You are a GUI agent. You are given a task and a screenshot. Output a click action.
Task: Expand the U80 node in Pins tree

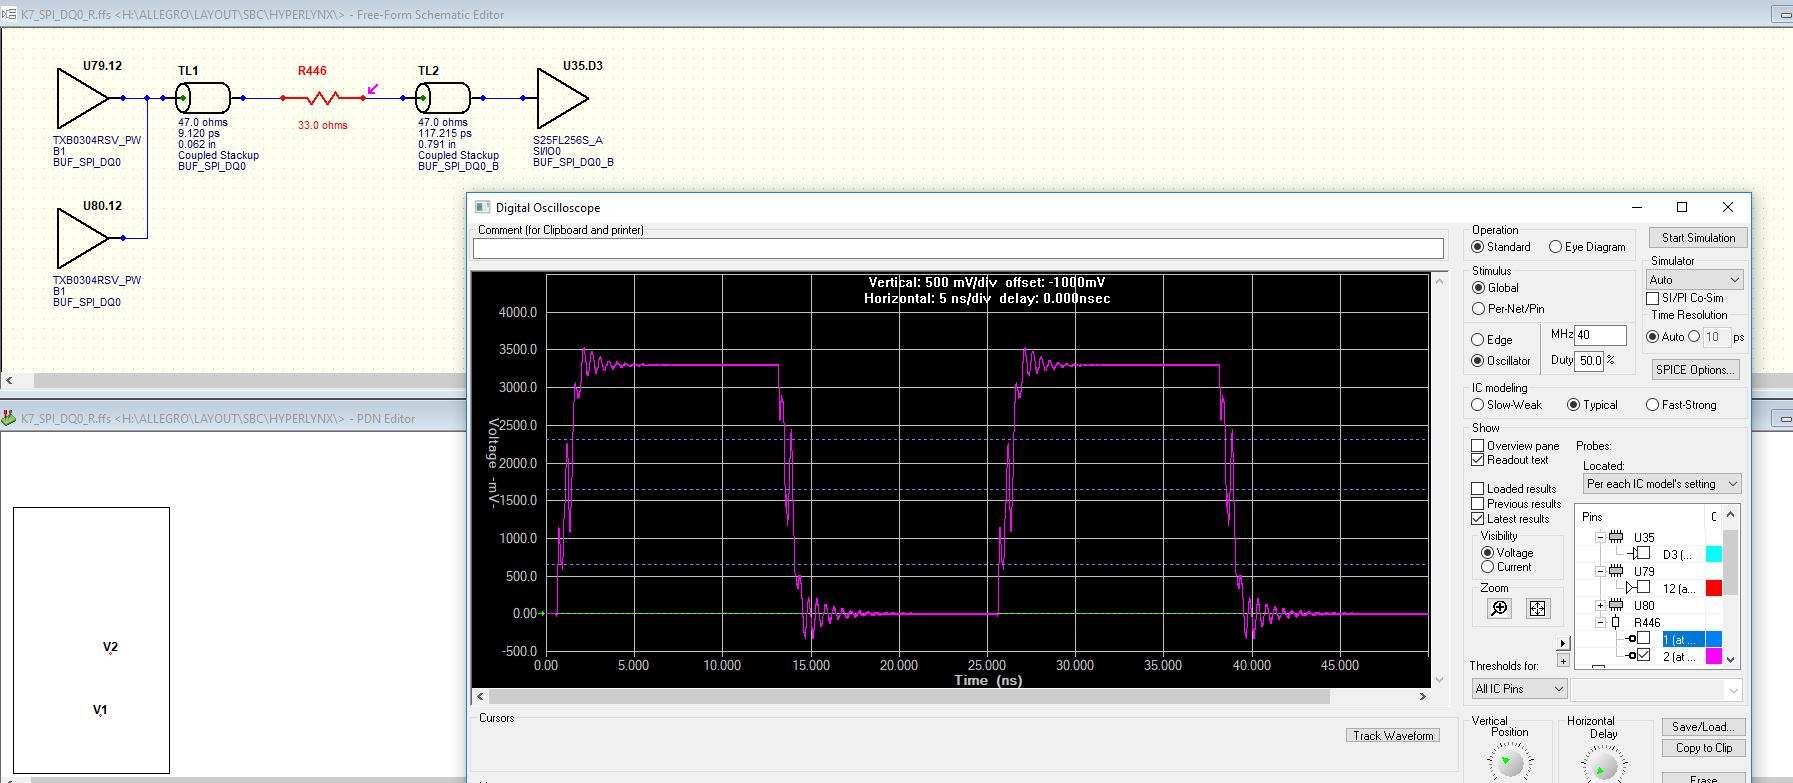tap(1599, 605)
